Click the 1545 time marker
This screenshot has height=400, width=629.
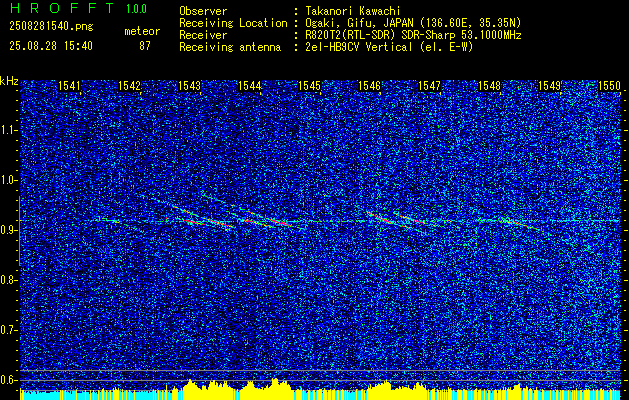click(x=310, y=86)
